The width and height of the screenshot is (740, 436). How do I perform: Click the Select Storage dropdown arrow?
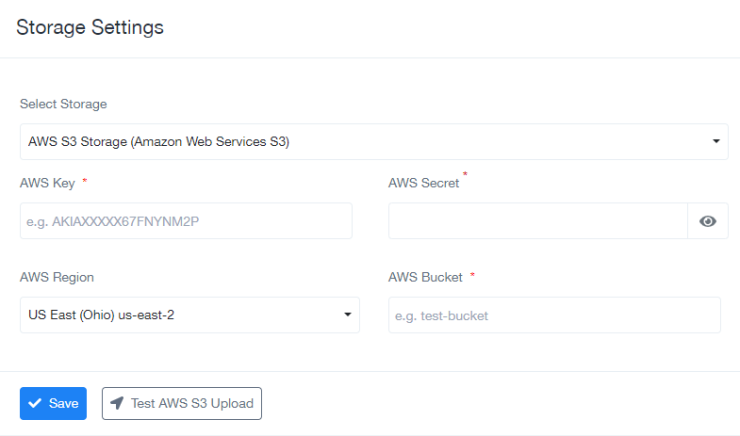click(x=716, y=142)
